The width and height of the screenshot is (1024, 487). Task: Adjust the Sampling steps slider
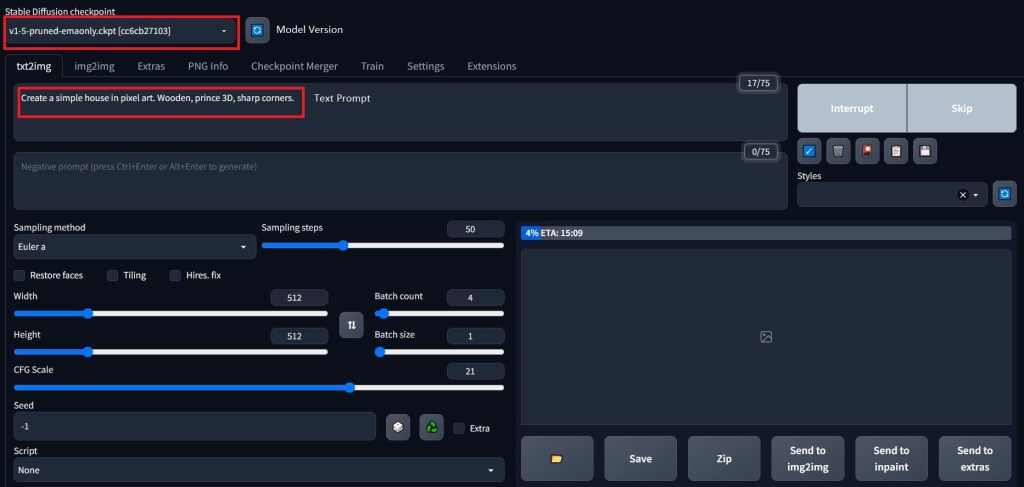tap(383, 245)
